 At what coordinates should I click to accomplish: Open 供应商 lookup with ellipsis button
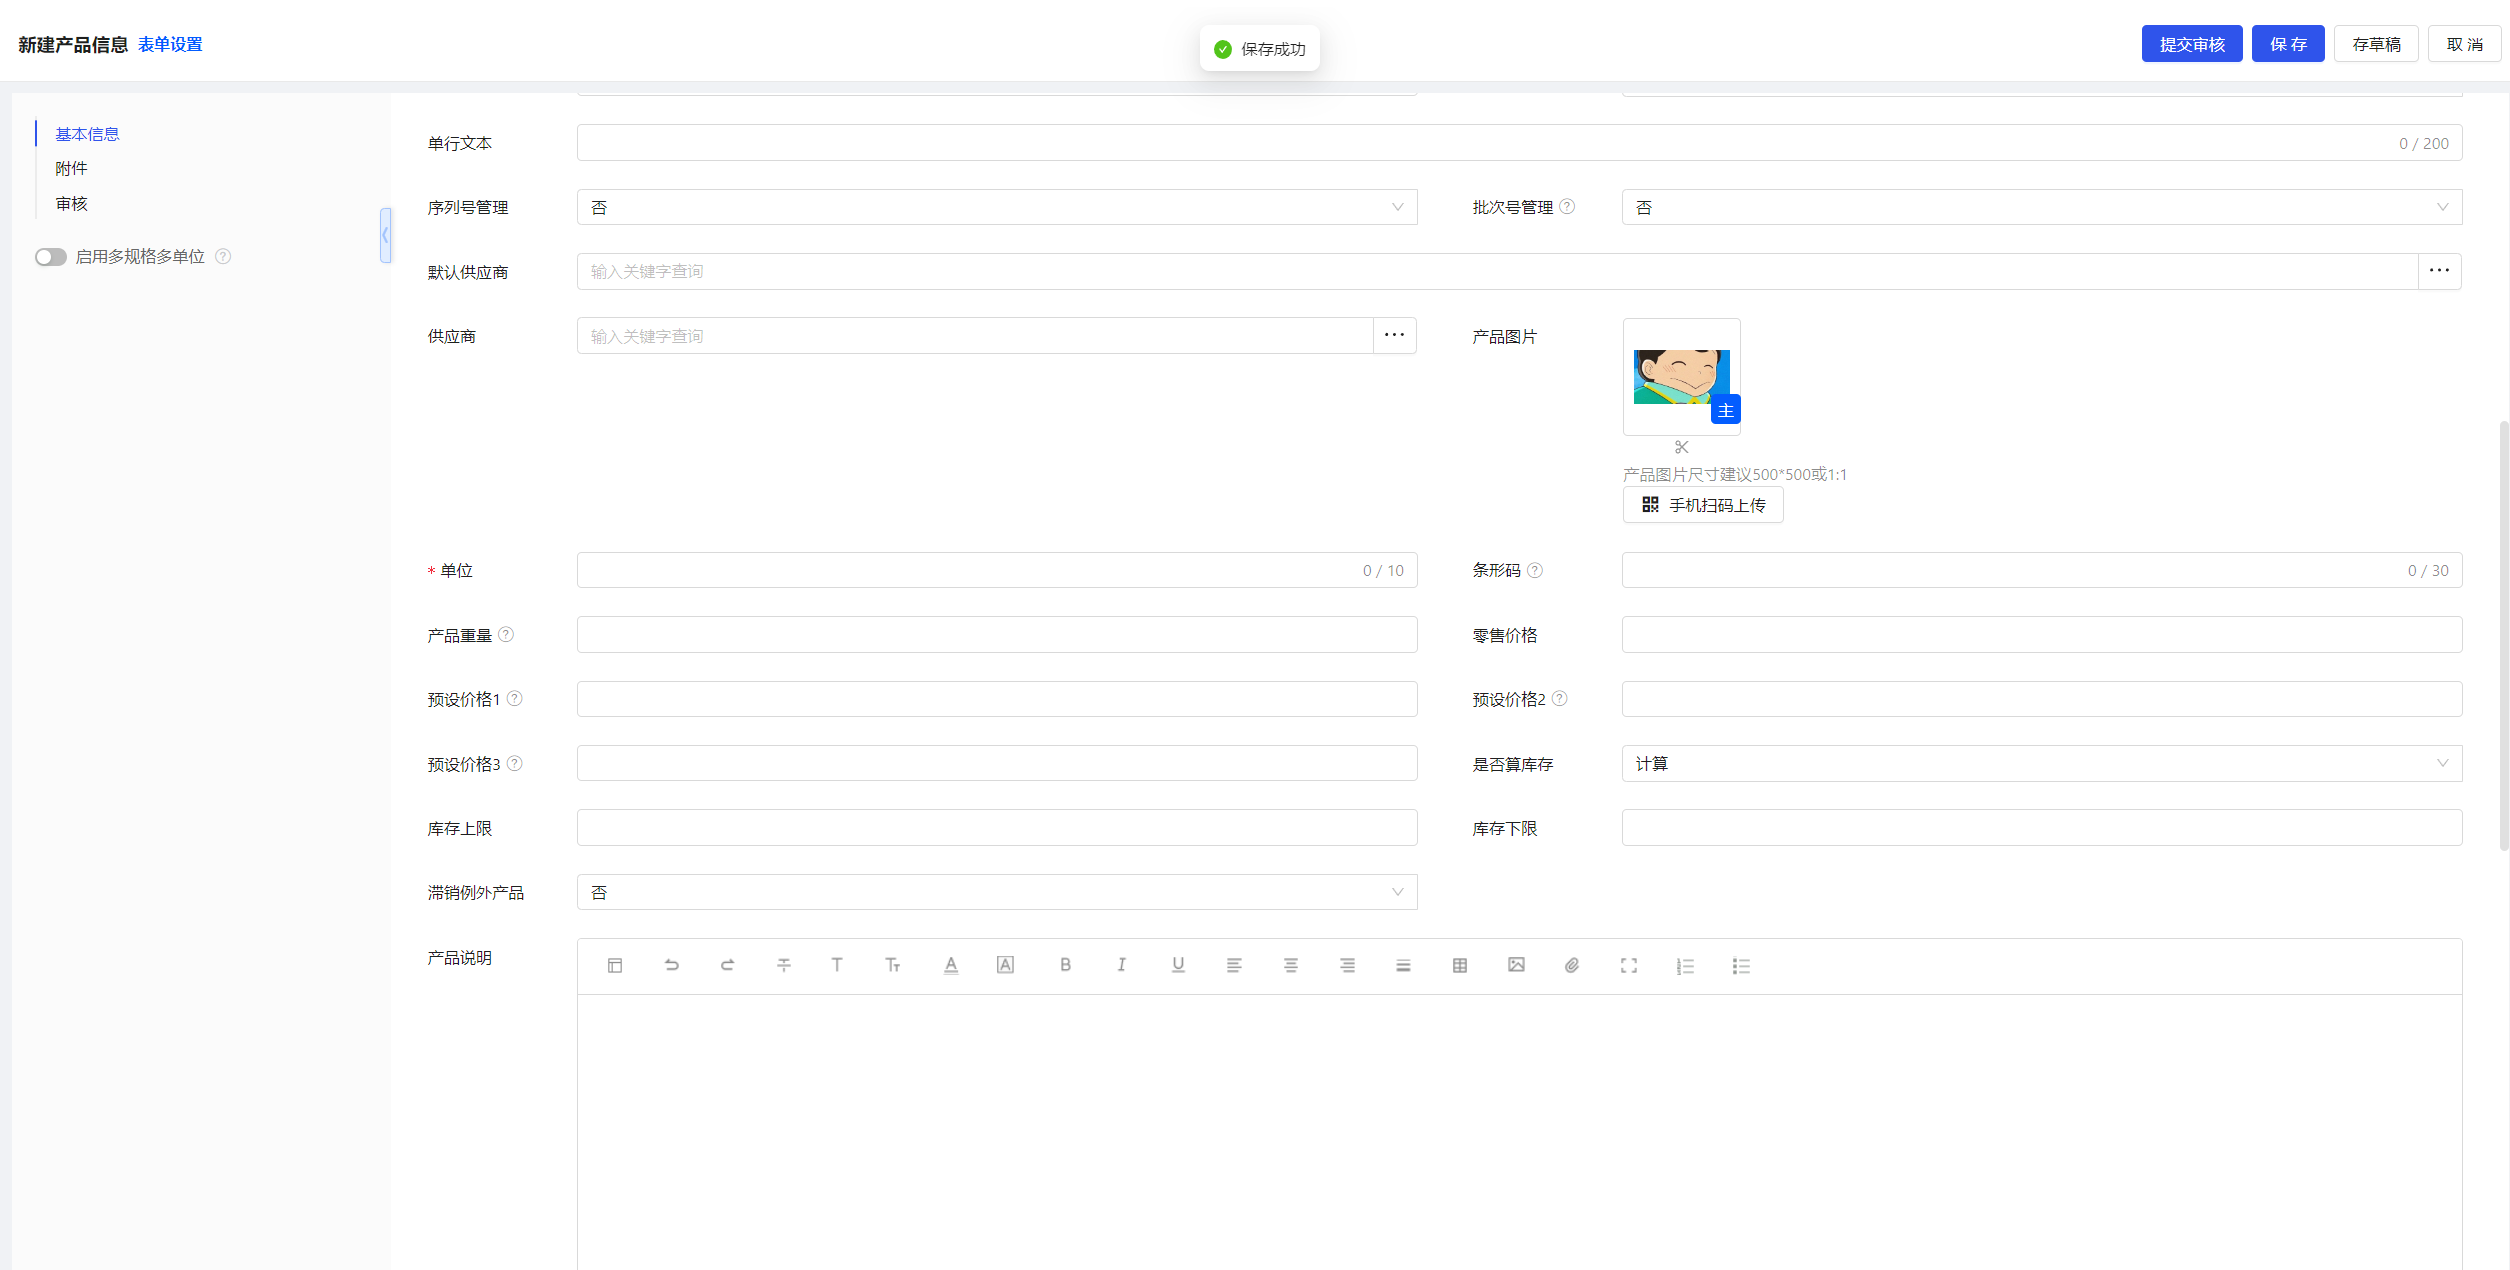1395,335
